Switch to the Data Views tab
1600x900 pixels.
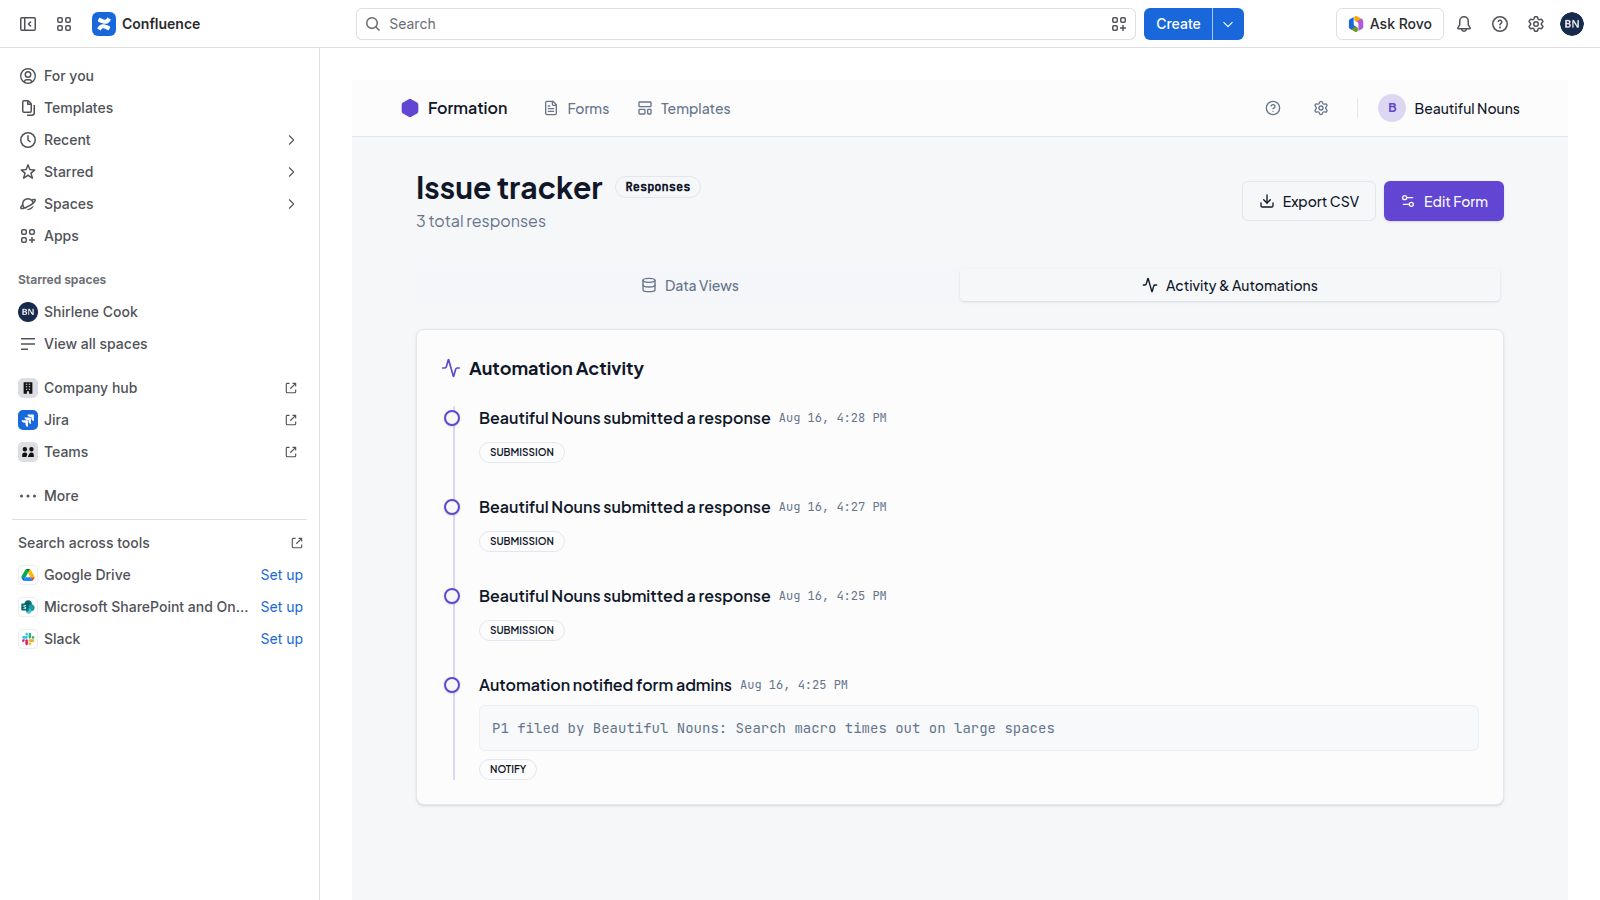(x=690, y=286)
